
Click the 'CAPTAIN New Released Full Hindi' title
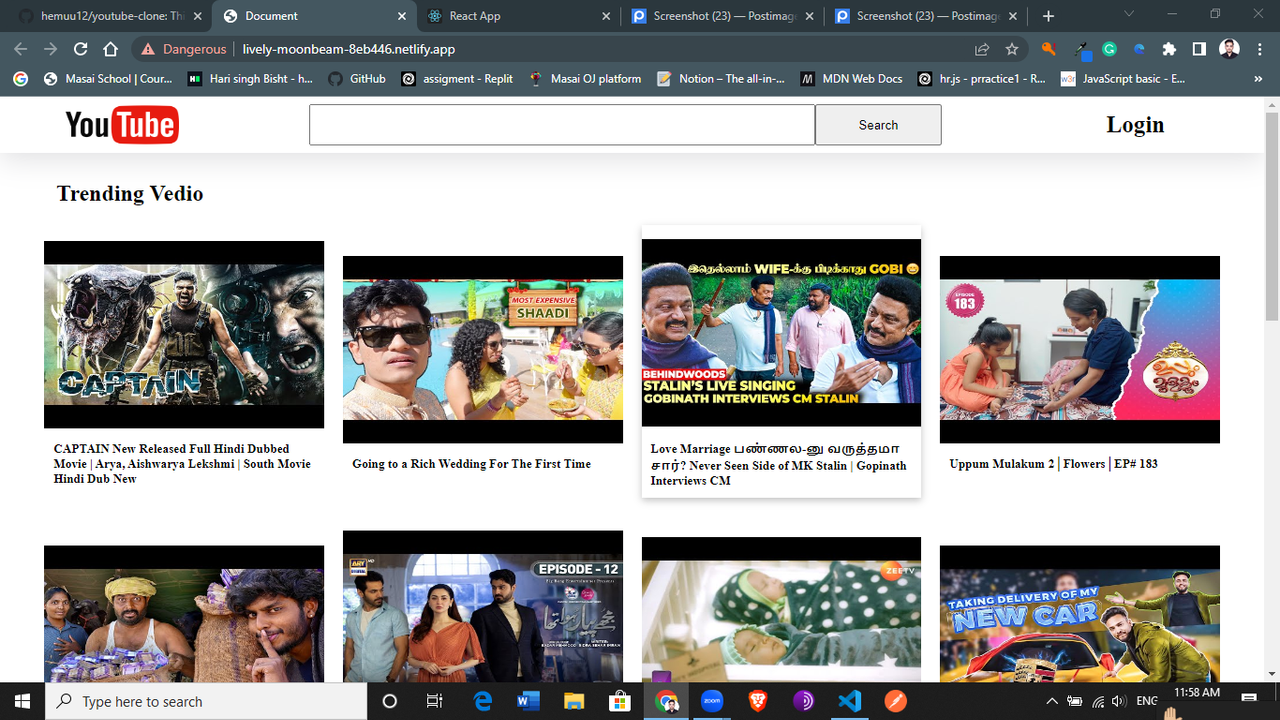coord(182,464)
